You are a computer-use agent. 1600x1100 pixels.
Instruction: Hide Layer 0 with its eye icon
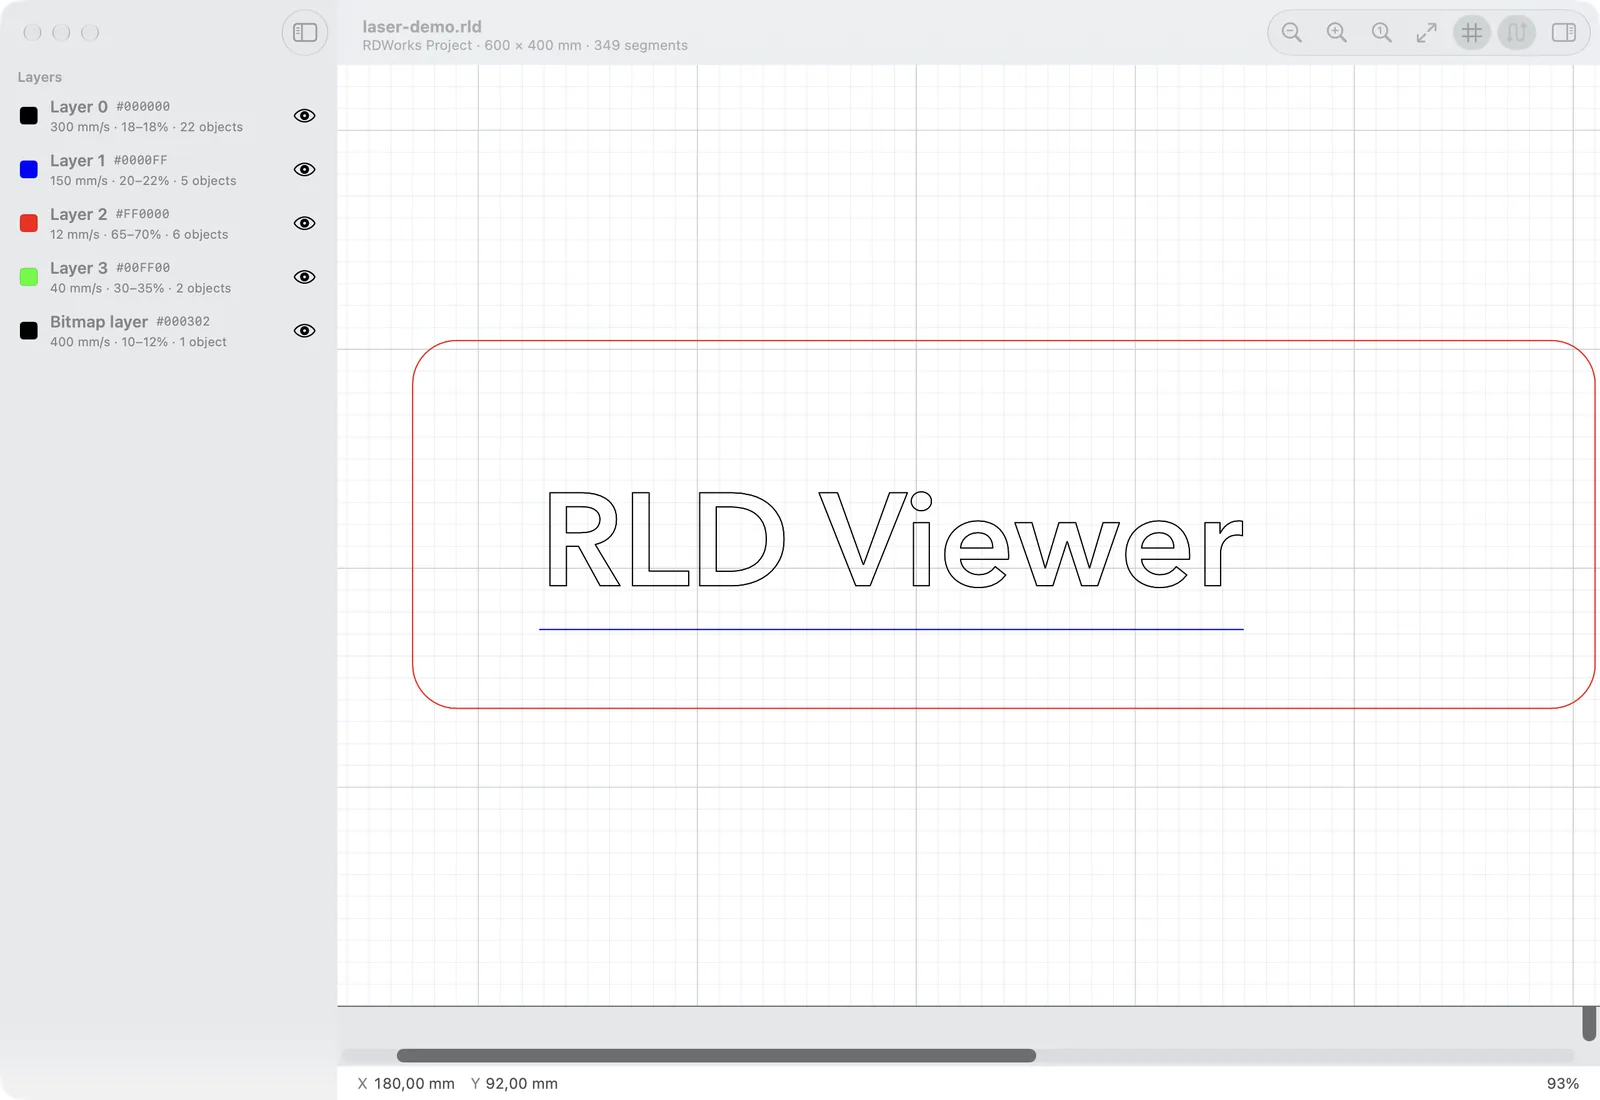click(305, 116)
